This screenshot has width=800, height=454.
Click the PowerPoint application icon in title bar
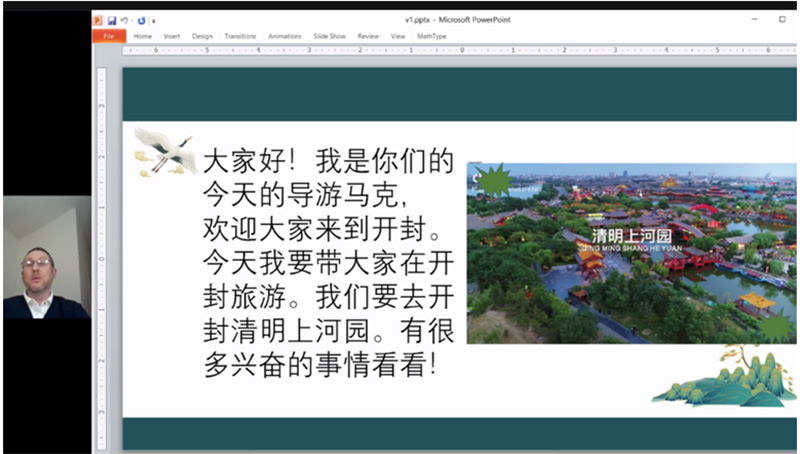pyautogui.click(x=99, y=20)
